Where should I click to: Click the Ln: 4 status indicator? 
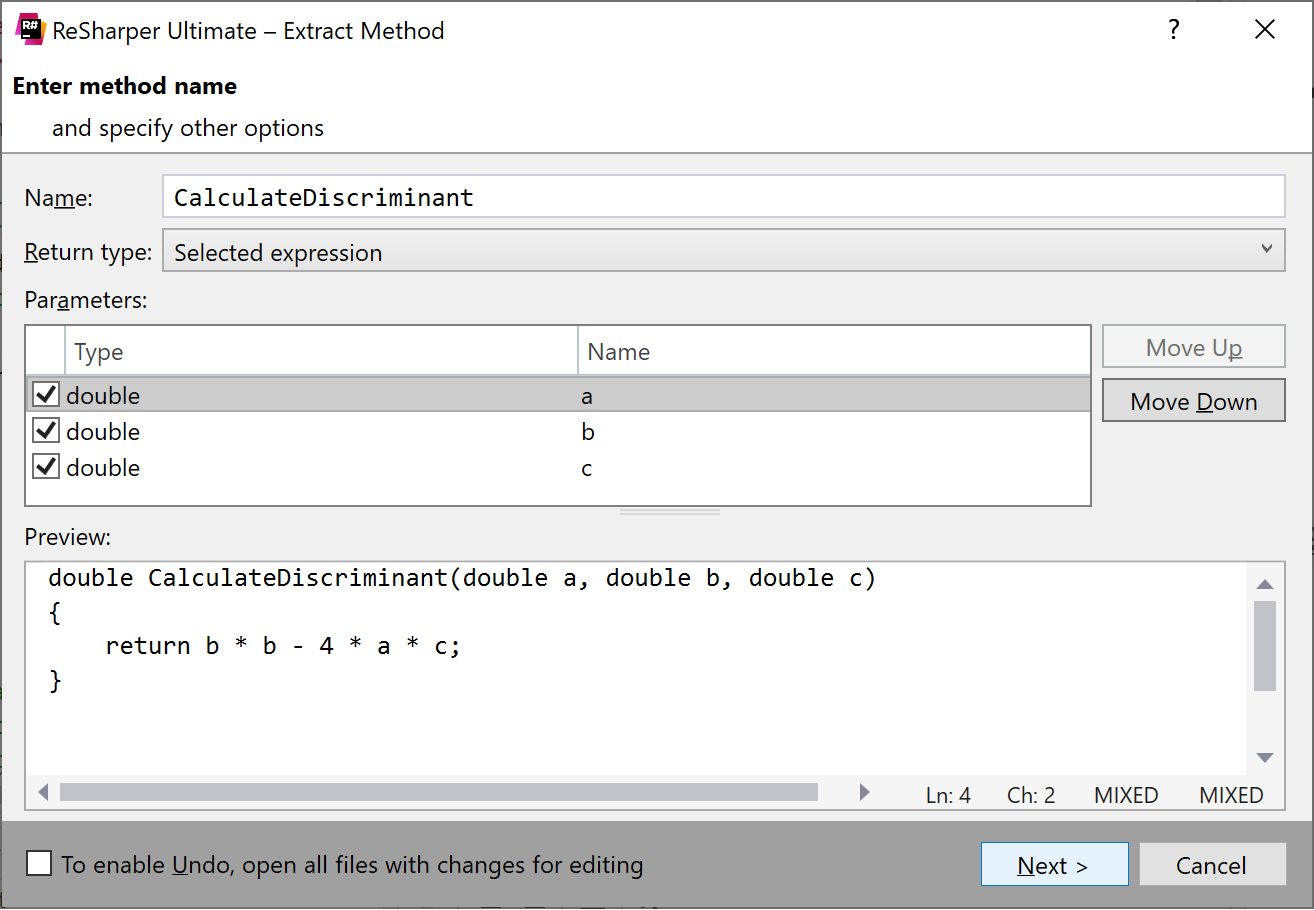[x=947, y=794]
